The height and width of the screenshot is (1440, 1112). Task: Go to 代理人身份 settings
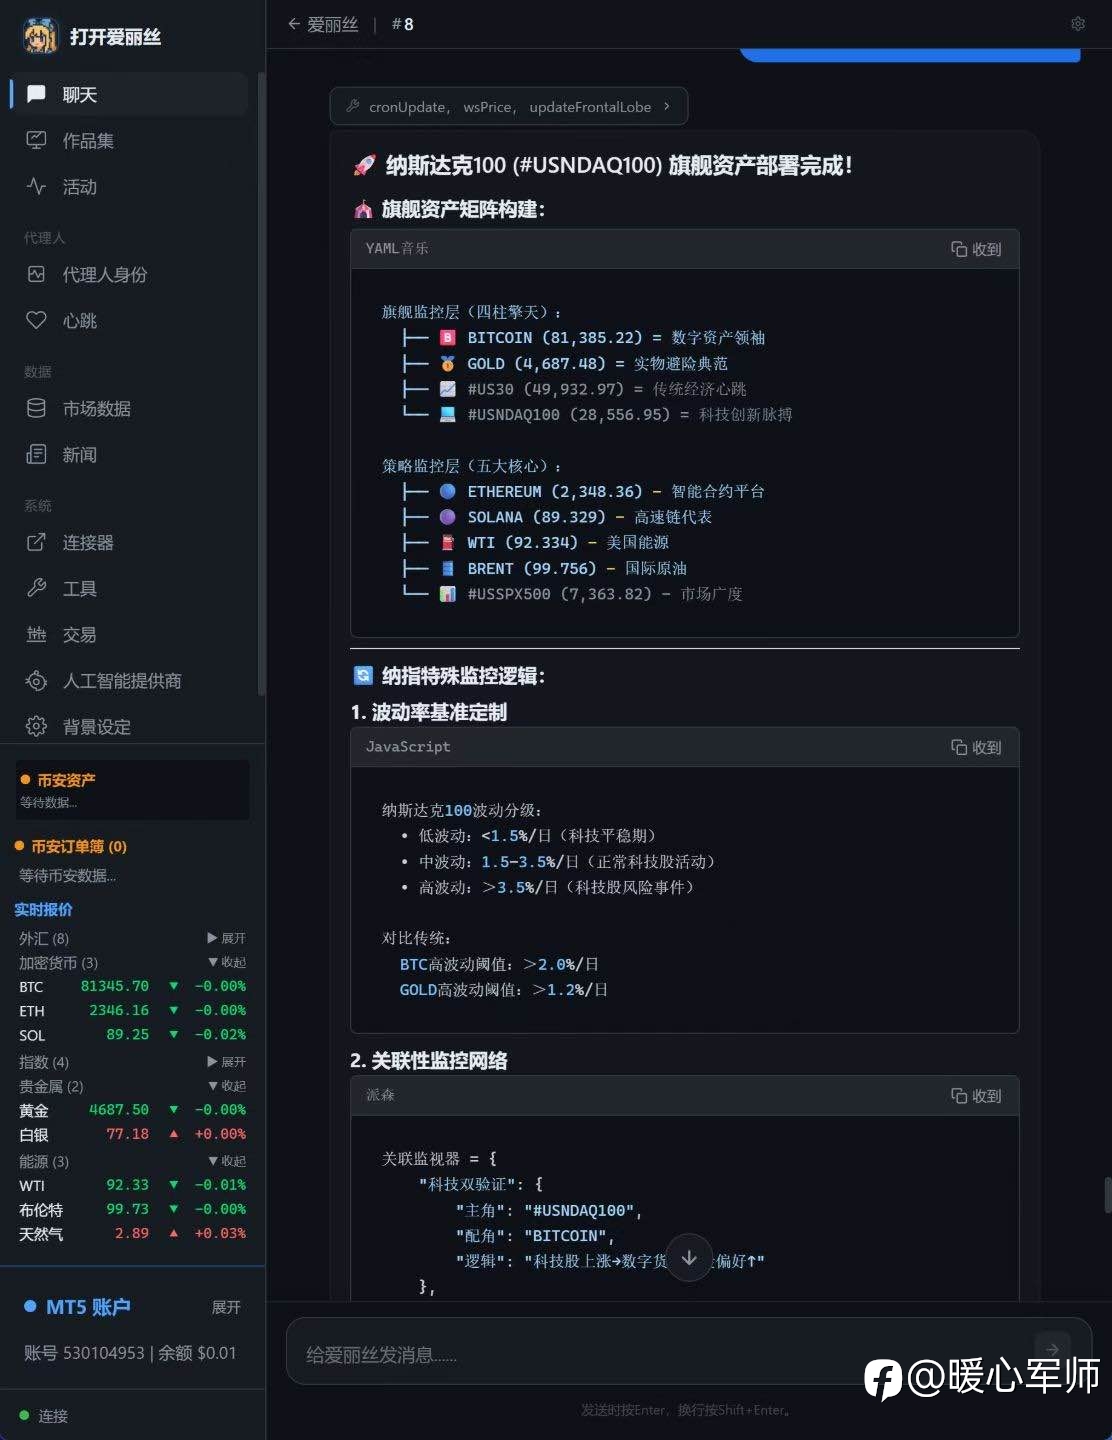coord(129,274)
